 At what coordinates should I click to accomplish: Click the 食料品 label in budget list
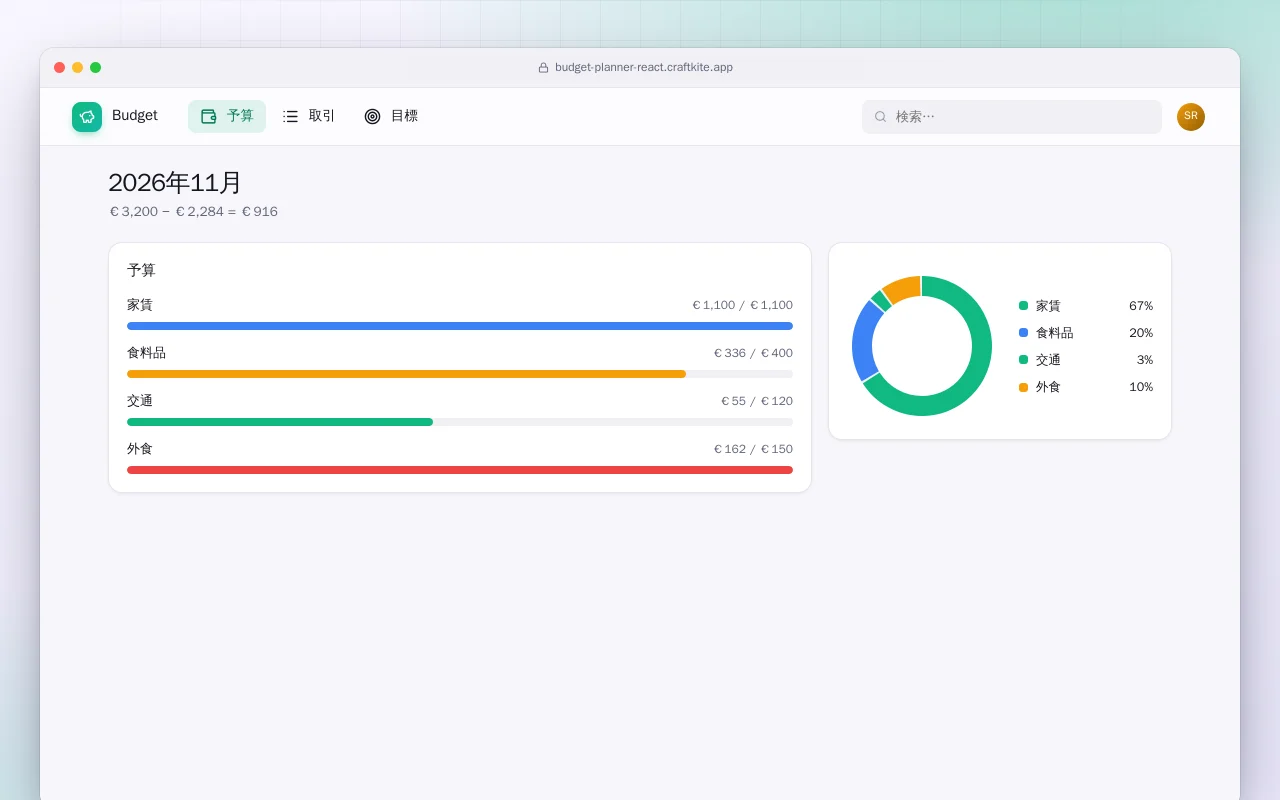(146, 353)
